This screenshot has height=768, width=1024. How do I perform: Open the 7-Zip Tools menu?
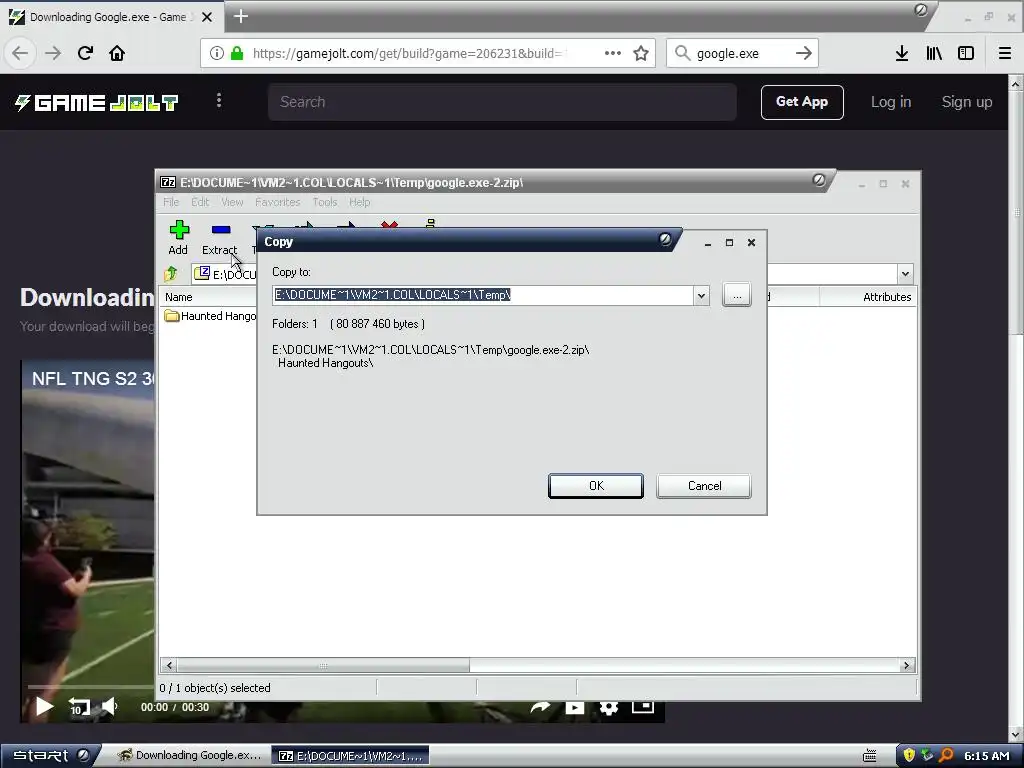325,202
